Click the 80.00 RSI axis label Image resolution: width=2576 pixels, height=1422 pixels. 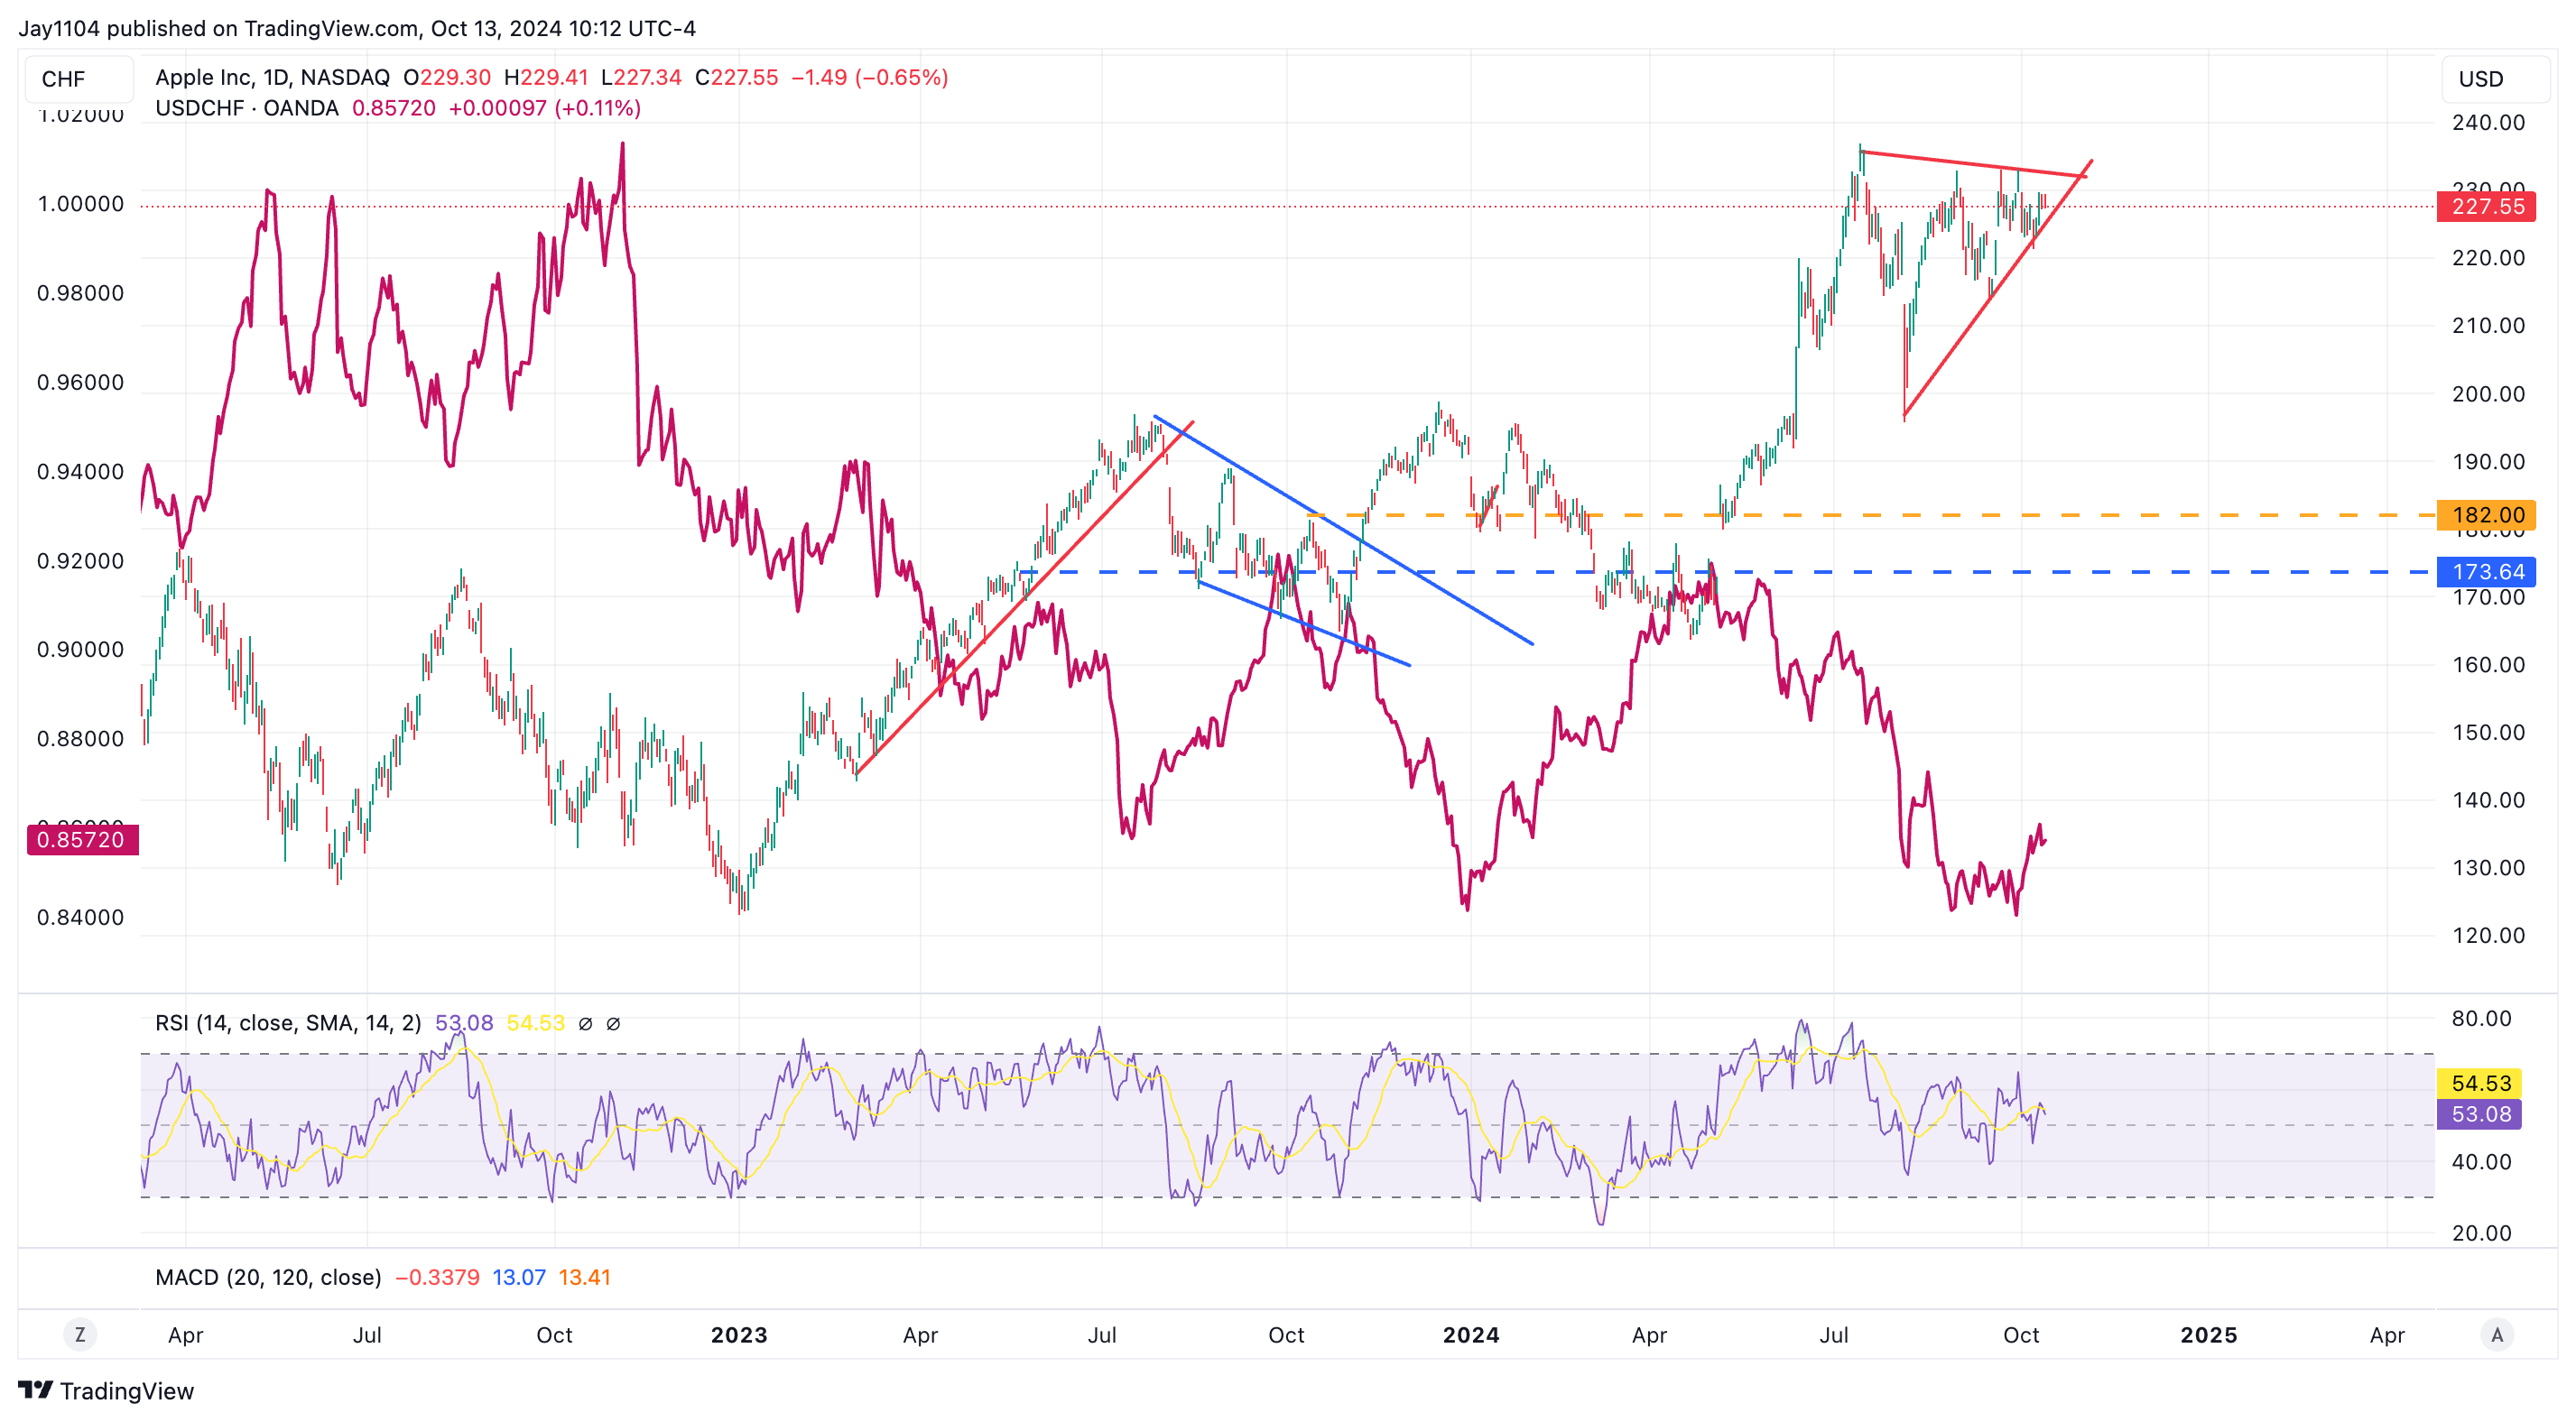click(2481, 1018)
